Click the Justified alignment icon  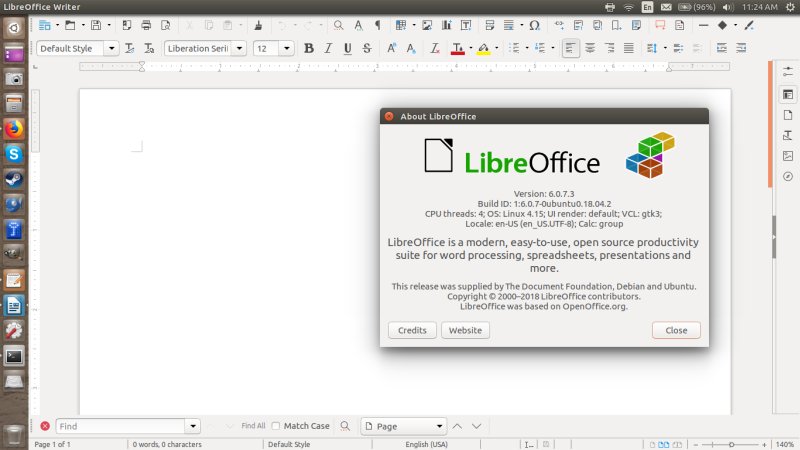pos(629,48)
